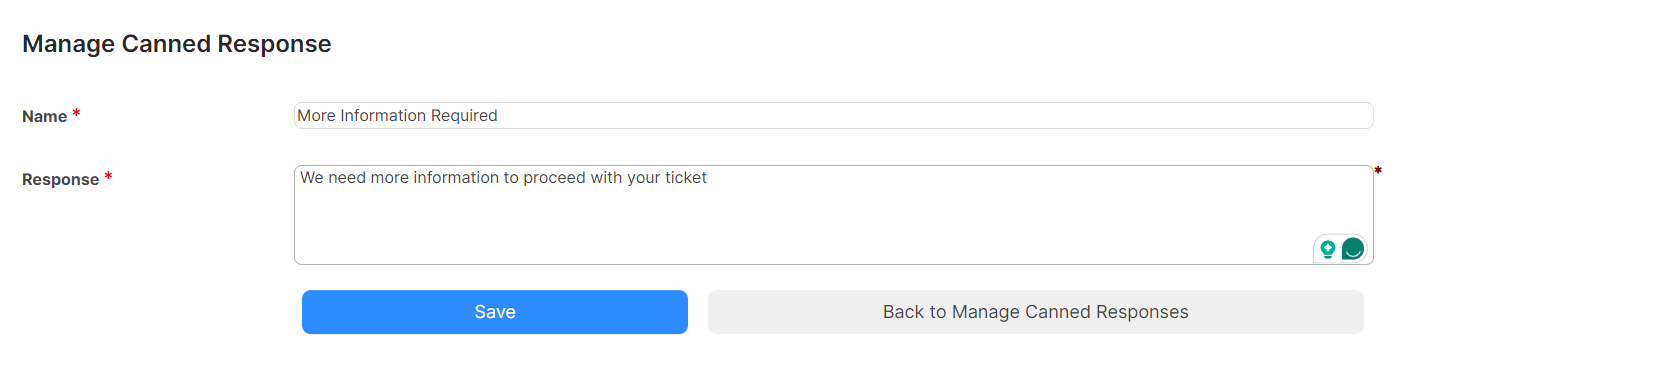The width and height of the screenshot is (1657, 375).
Task: Click the dark asterisk right of Response box
Action: [1378, 171]
